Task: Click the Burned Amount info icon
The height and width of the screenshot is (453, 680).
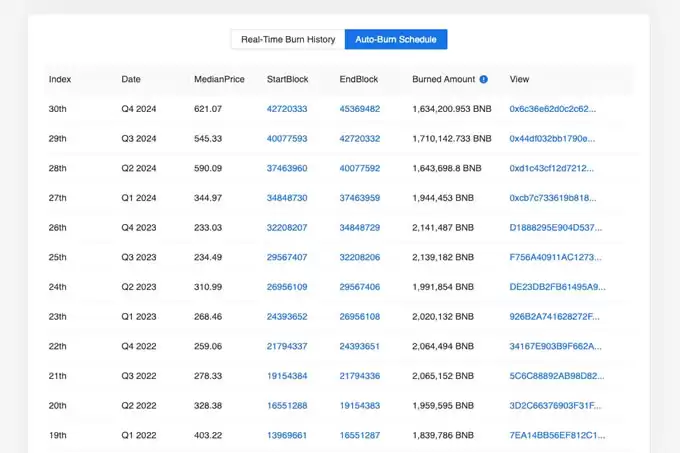Action: tap(484, 79)
